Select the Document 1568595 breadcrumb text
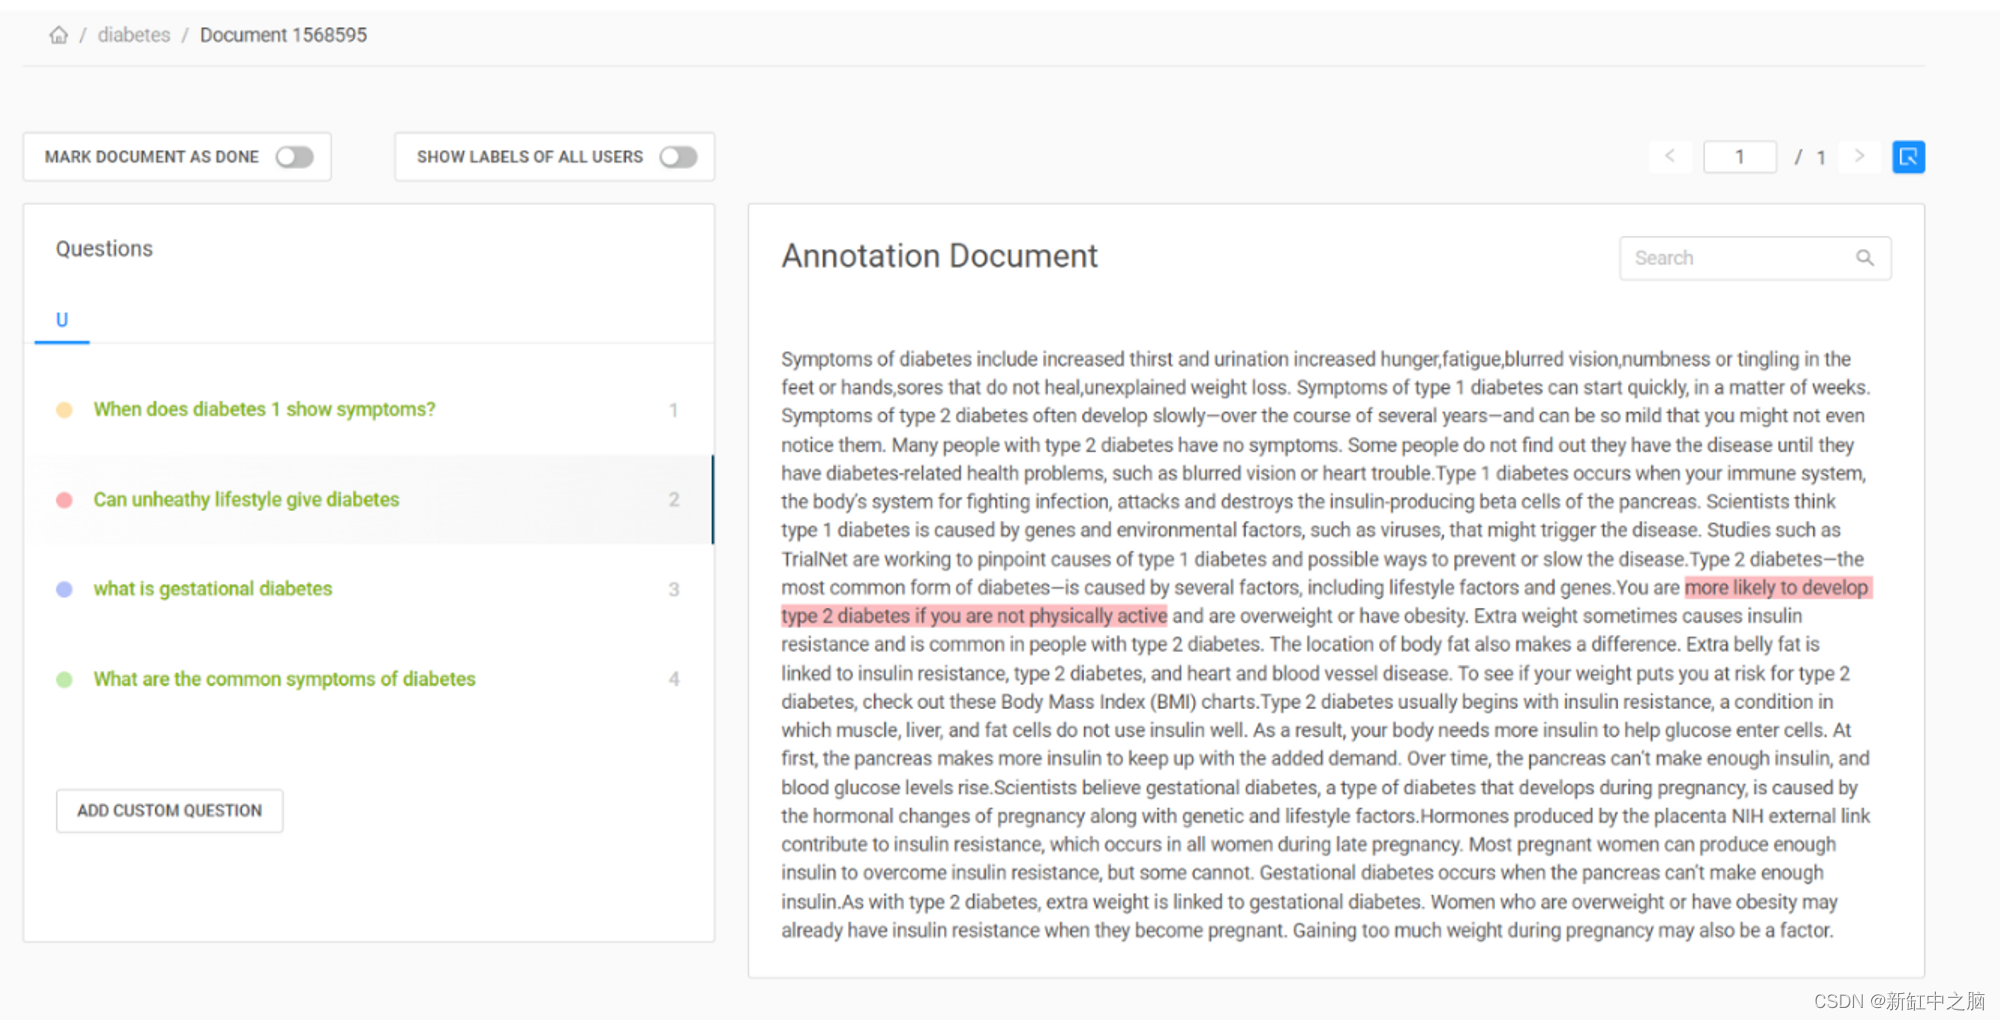Screen dimensions: 2000x1020 point(283,35)
